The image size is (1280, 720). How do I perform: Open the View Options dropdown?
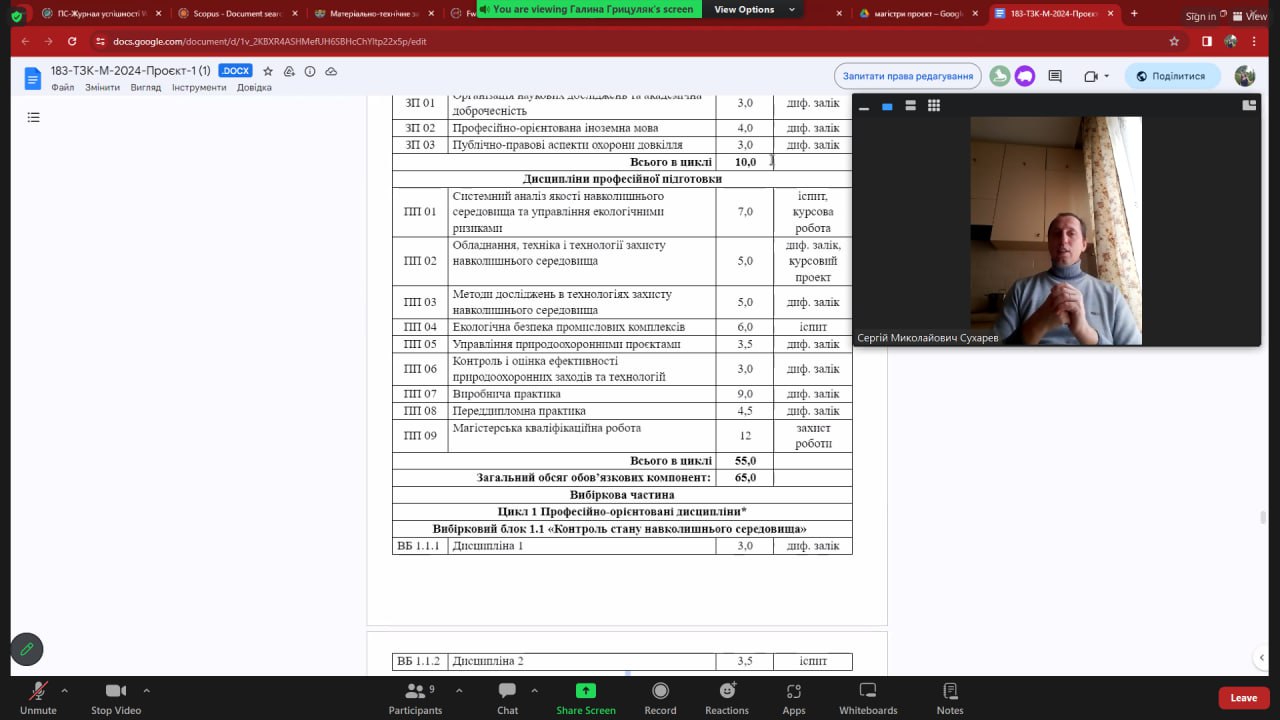pos(753,9)
